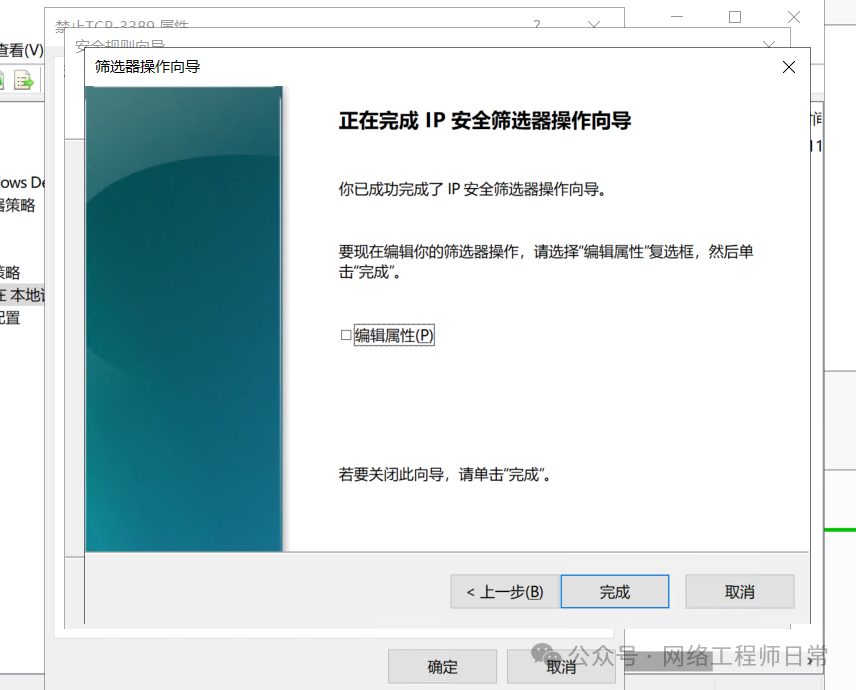Select the 配置 tree item
Image resolution: width=856 pixels, height=690 pixels.
coord(10,318)
